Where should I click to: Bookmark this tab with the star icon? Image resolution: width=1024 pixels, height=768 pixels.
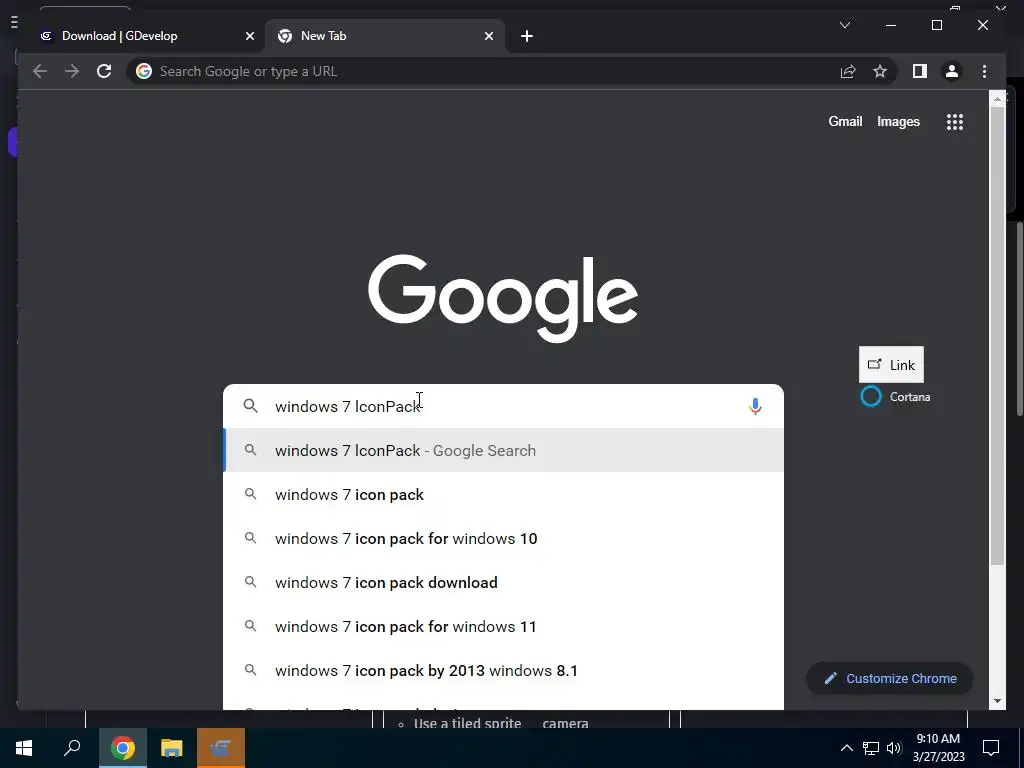click(880, 71)
